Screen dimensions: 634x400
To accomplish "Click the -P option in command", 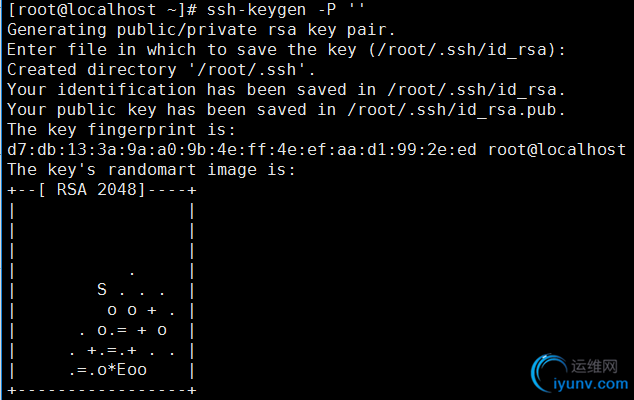I will click(327, 10).
